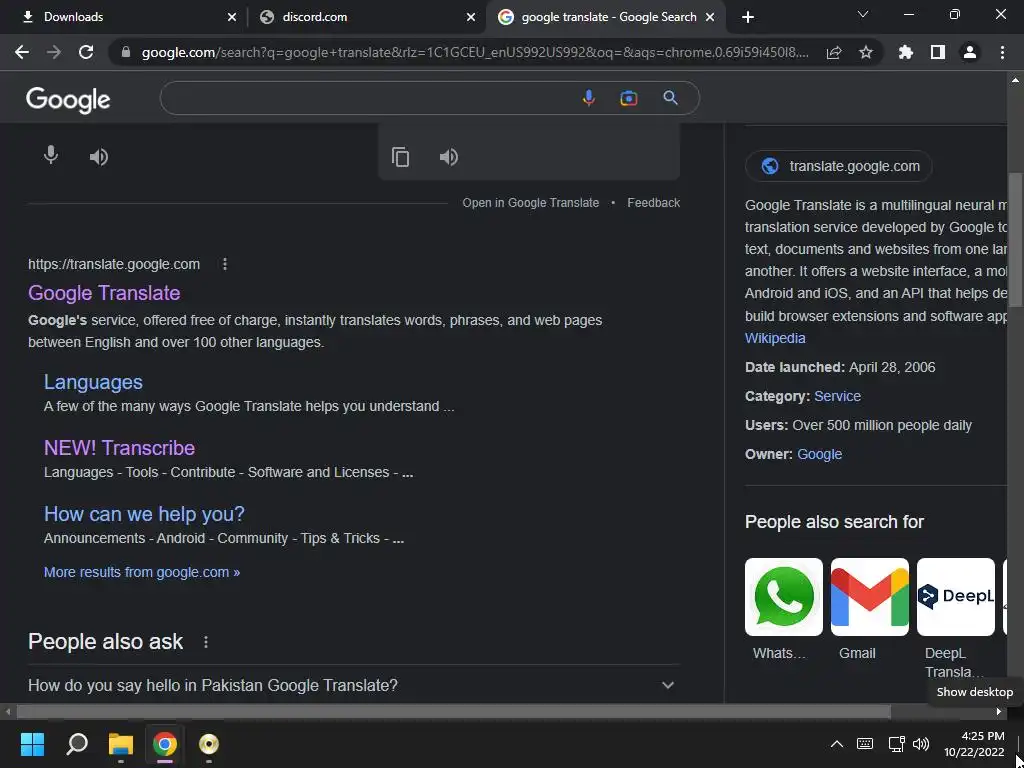The image size is (1024, 768).
Task: Click the Chrome forward arrow
Action: [x=54, y=52]
